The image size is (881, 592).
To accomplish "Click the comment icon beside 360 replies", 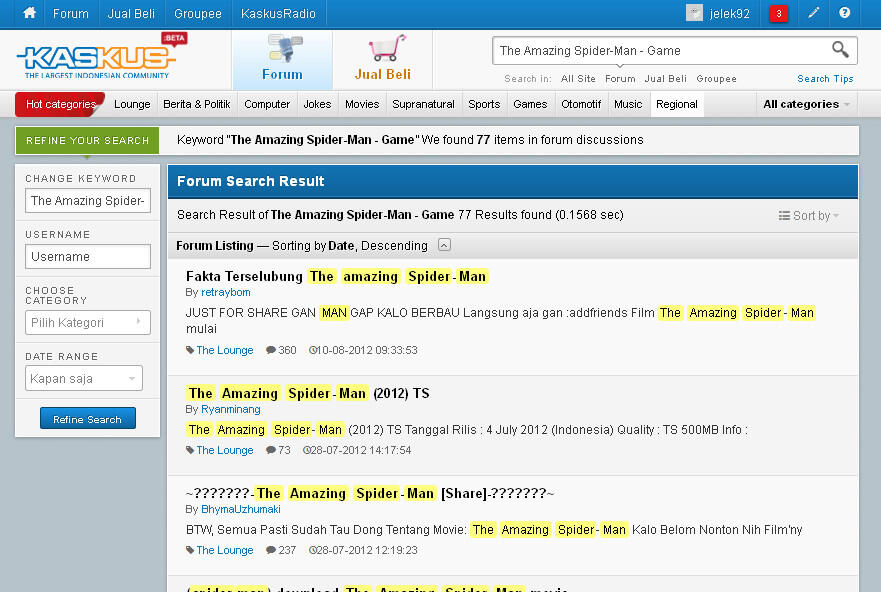I will pos(271,350).
